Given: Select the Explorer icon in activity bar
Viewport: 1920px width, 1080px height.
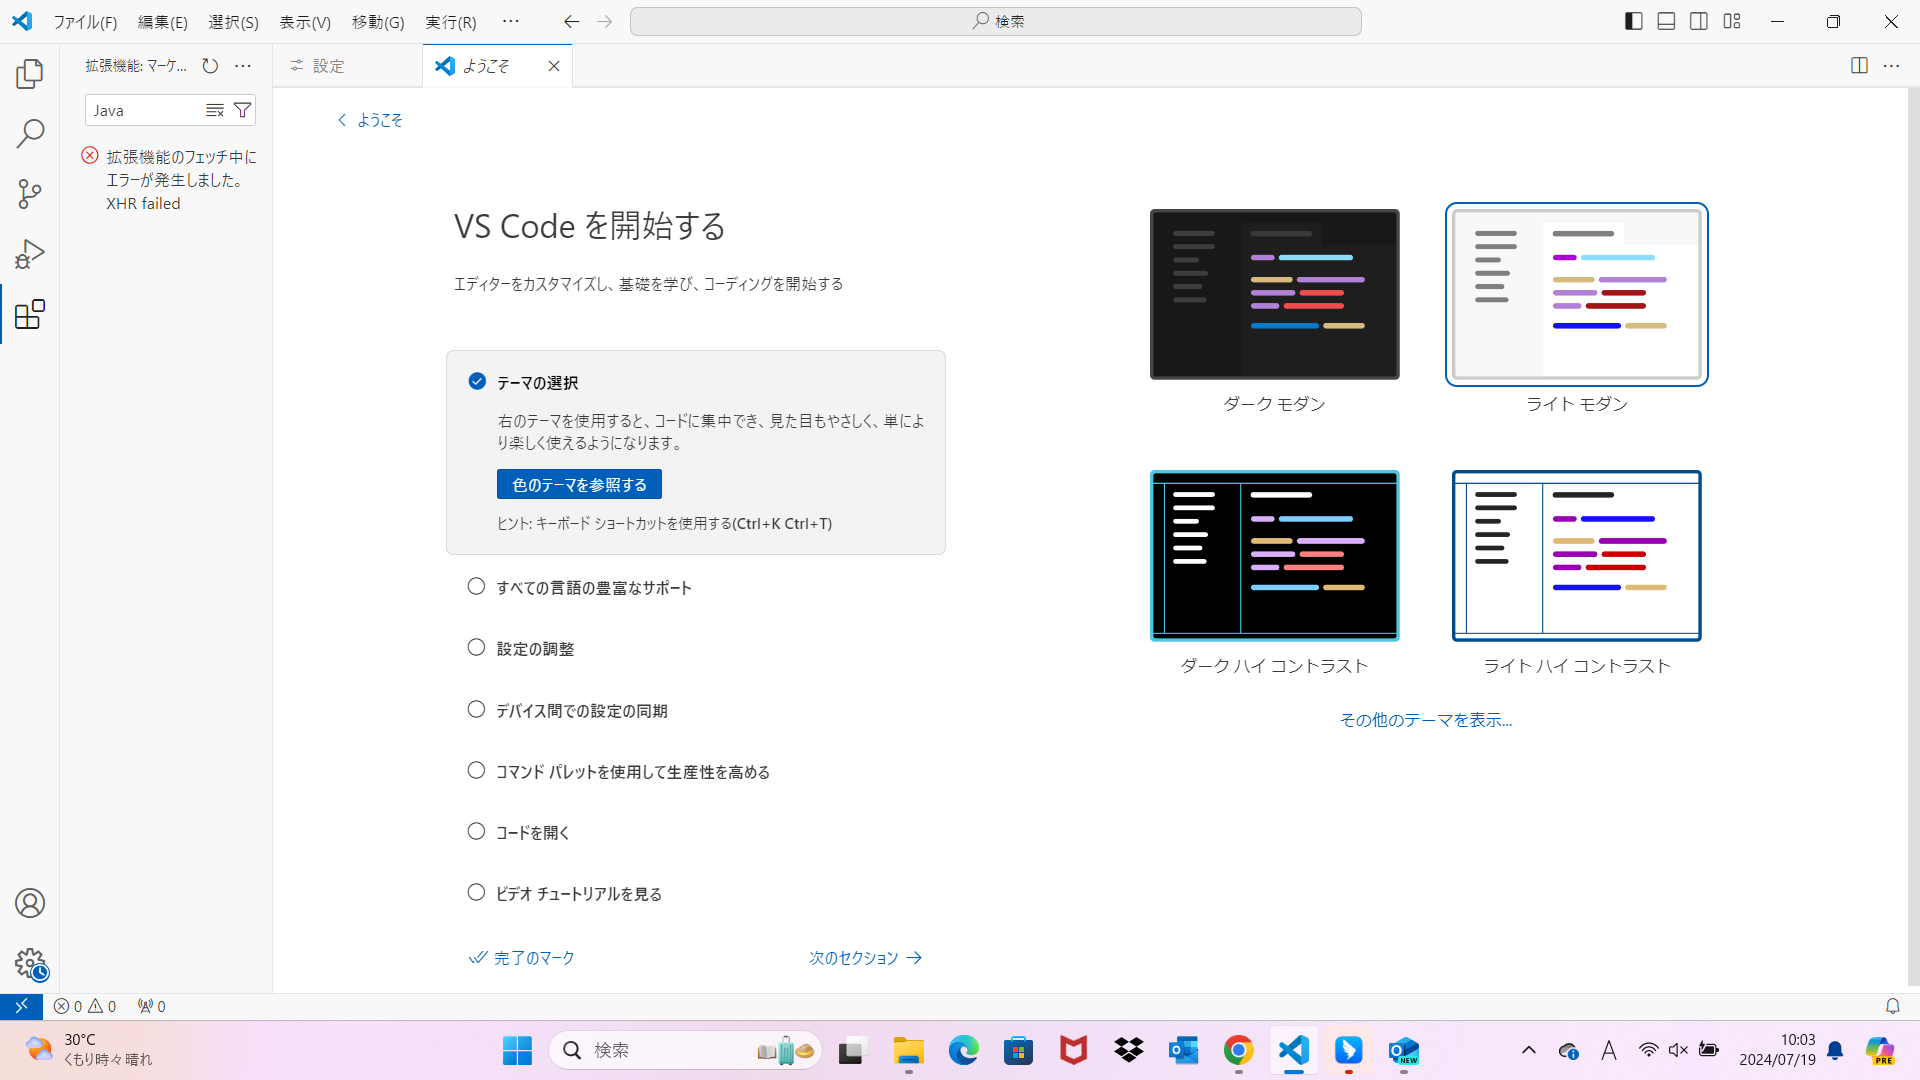Looking at the screenshot, I should coord(29,73).
